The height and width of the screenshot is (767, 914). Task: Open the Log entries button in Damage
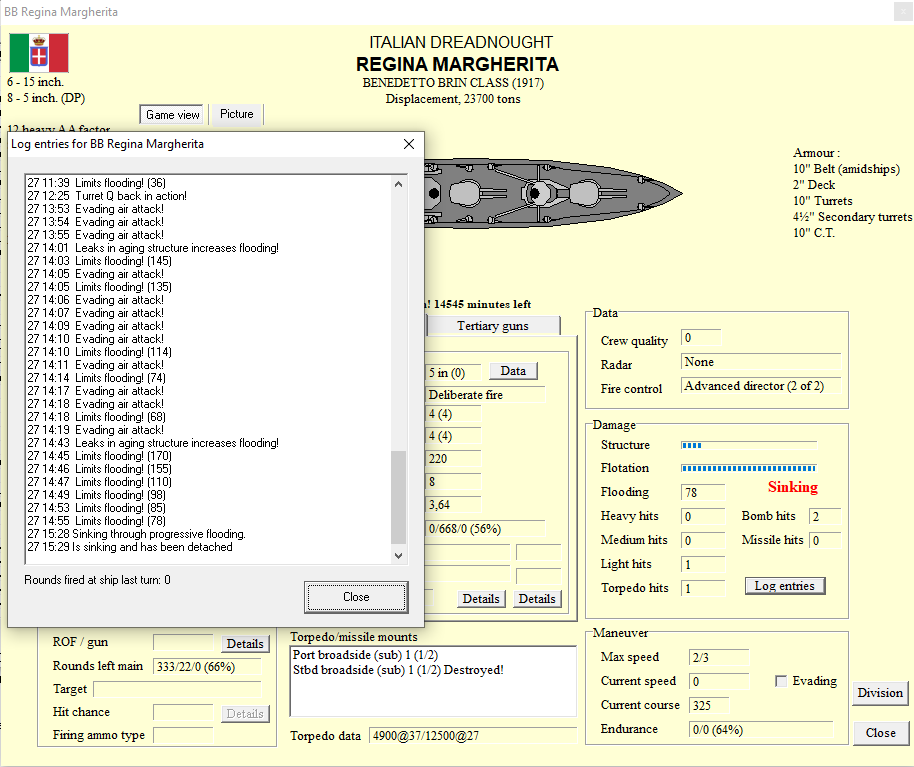[x=785, y=586]
